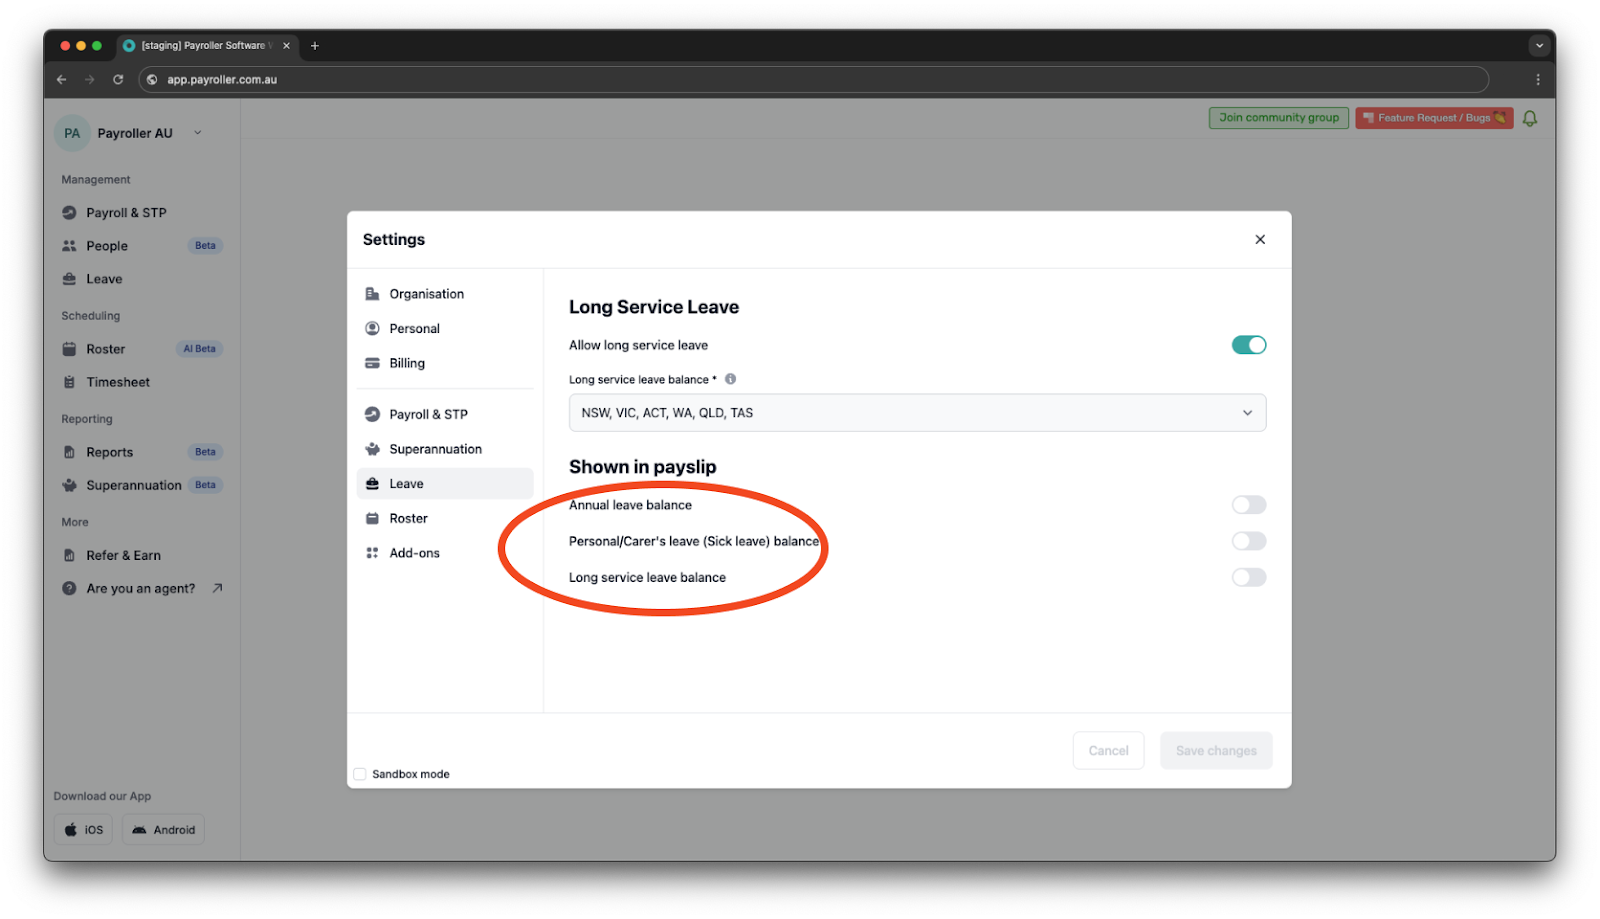Screen dimensions: 1600x919
Task: Click the Join community group button
Action: coord(1278,117)
